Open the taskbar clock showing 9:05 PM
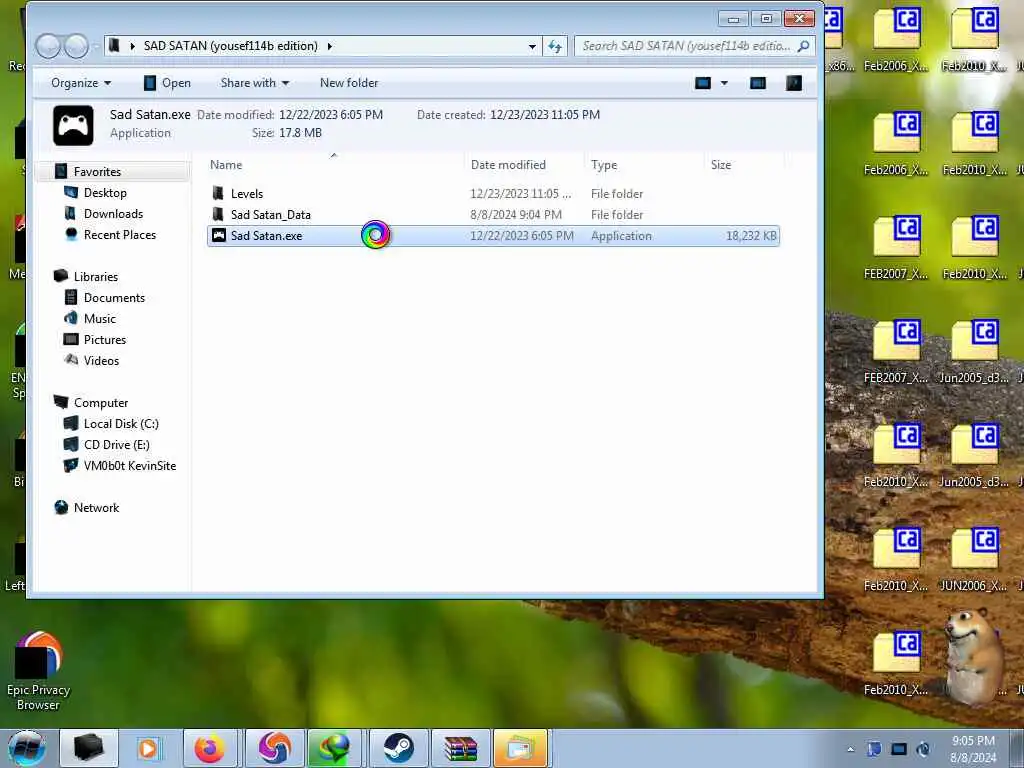This screenshot has width=1024, height=768. pyautogui.click(x=973, y=749)
